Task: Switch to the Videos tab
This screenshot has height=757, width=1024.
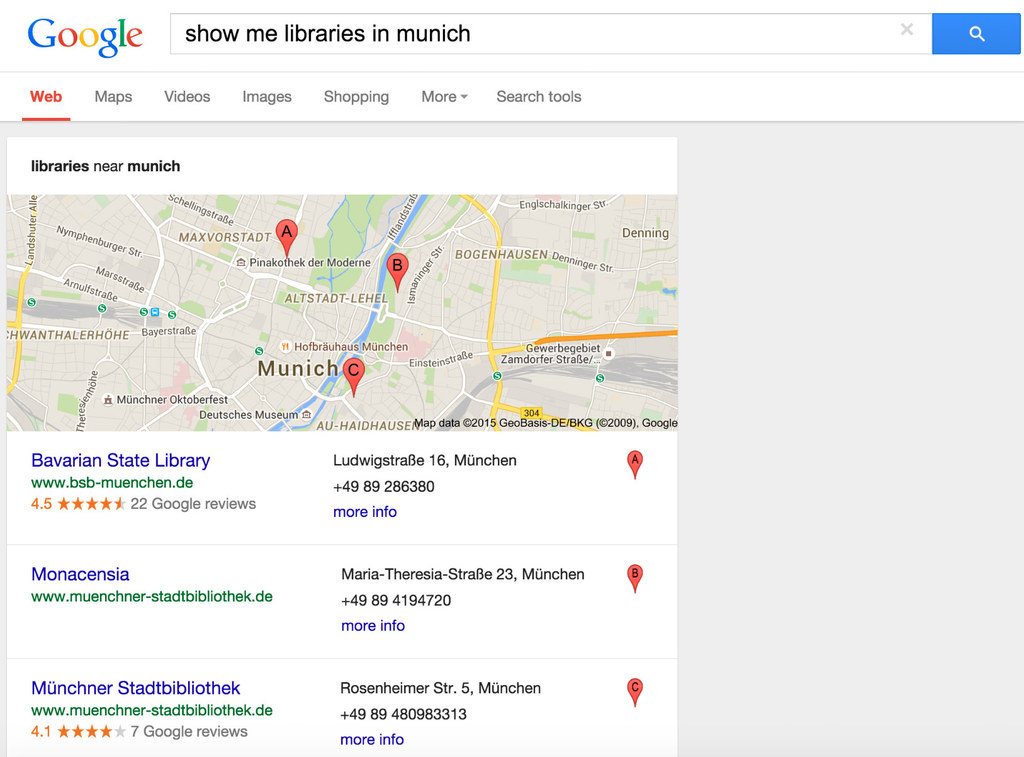Action: tap(187, 97)
